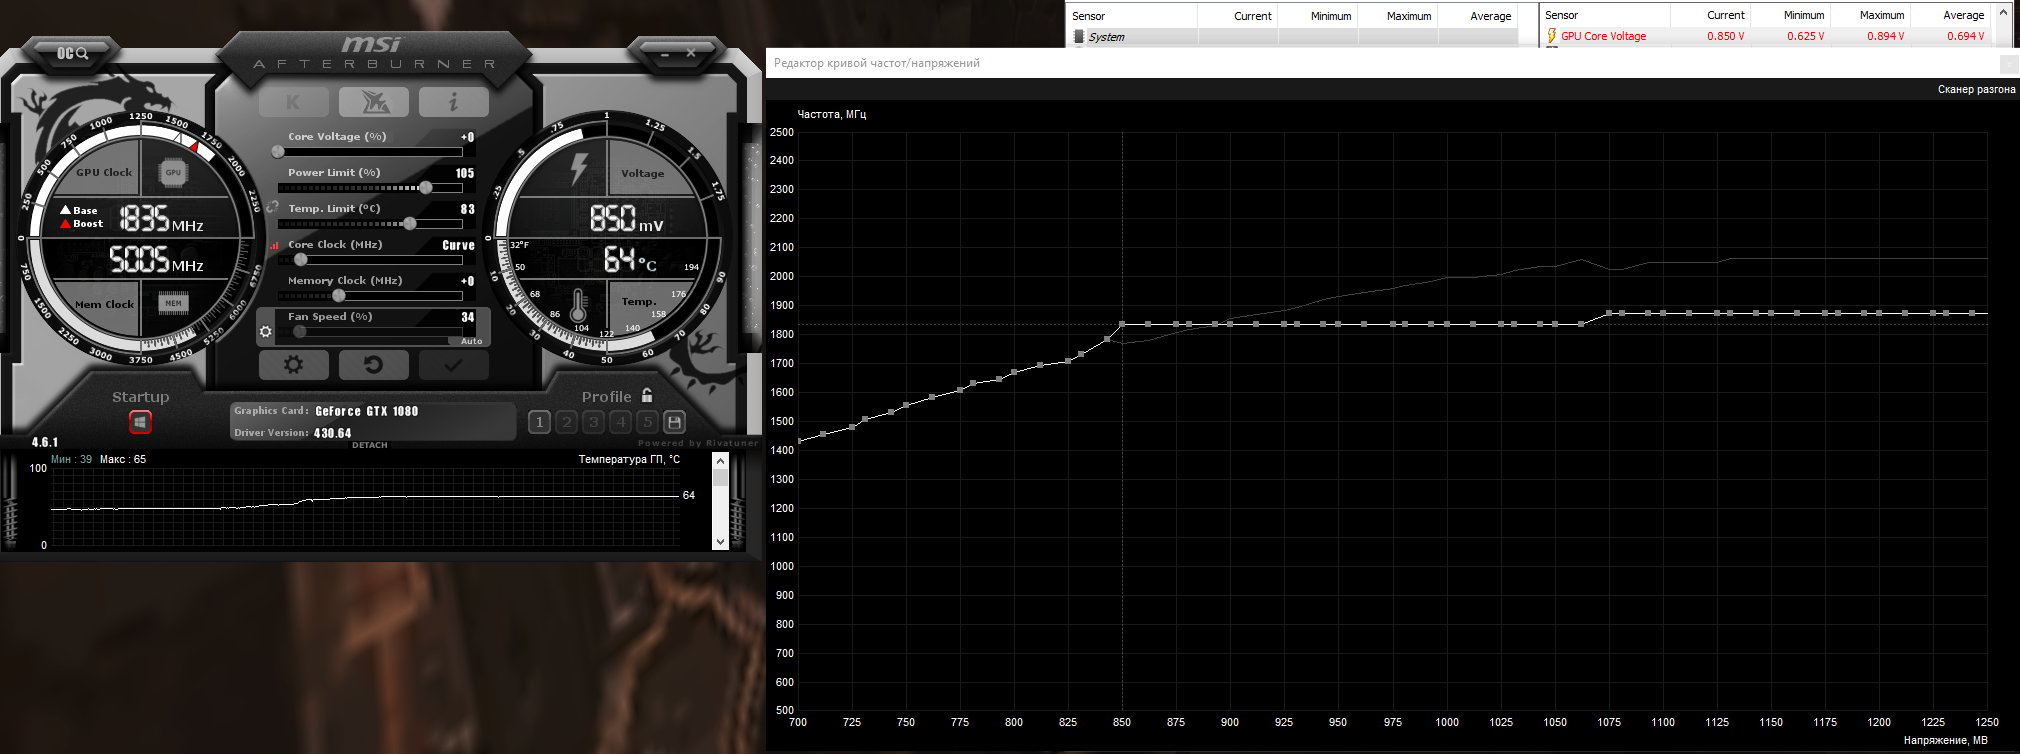Click the Fan Speed value 34
Image resolution: width=2020 pixels, height=754 pixels.
pos(468,317)
